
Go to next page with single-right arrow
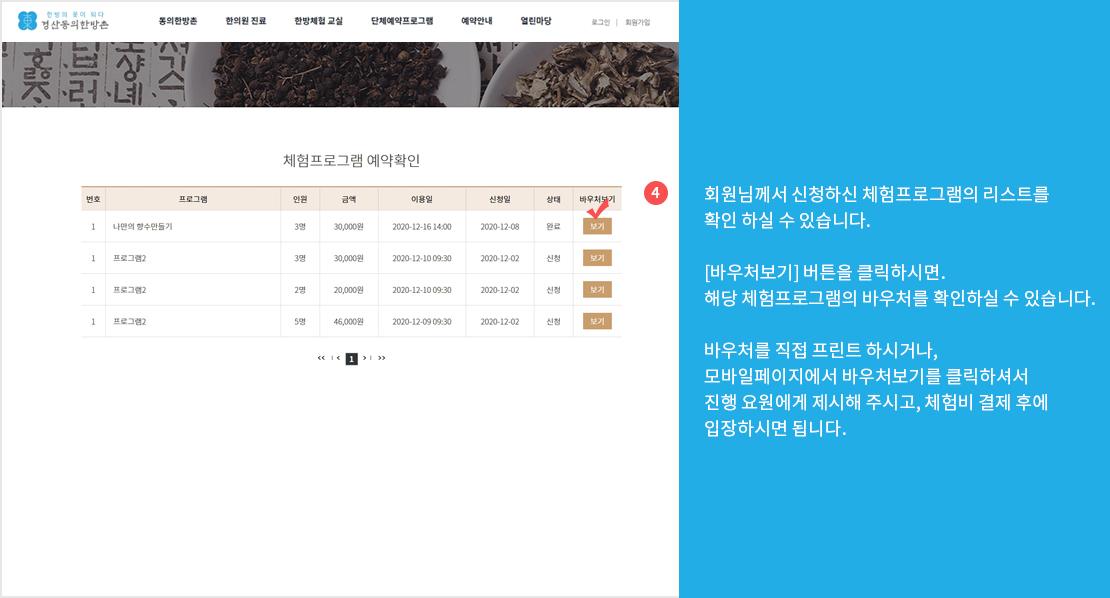pyautogui.click(x=367, y=358)
